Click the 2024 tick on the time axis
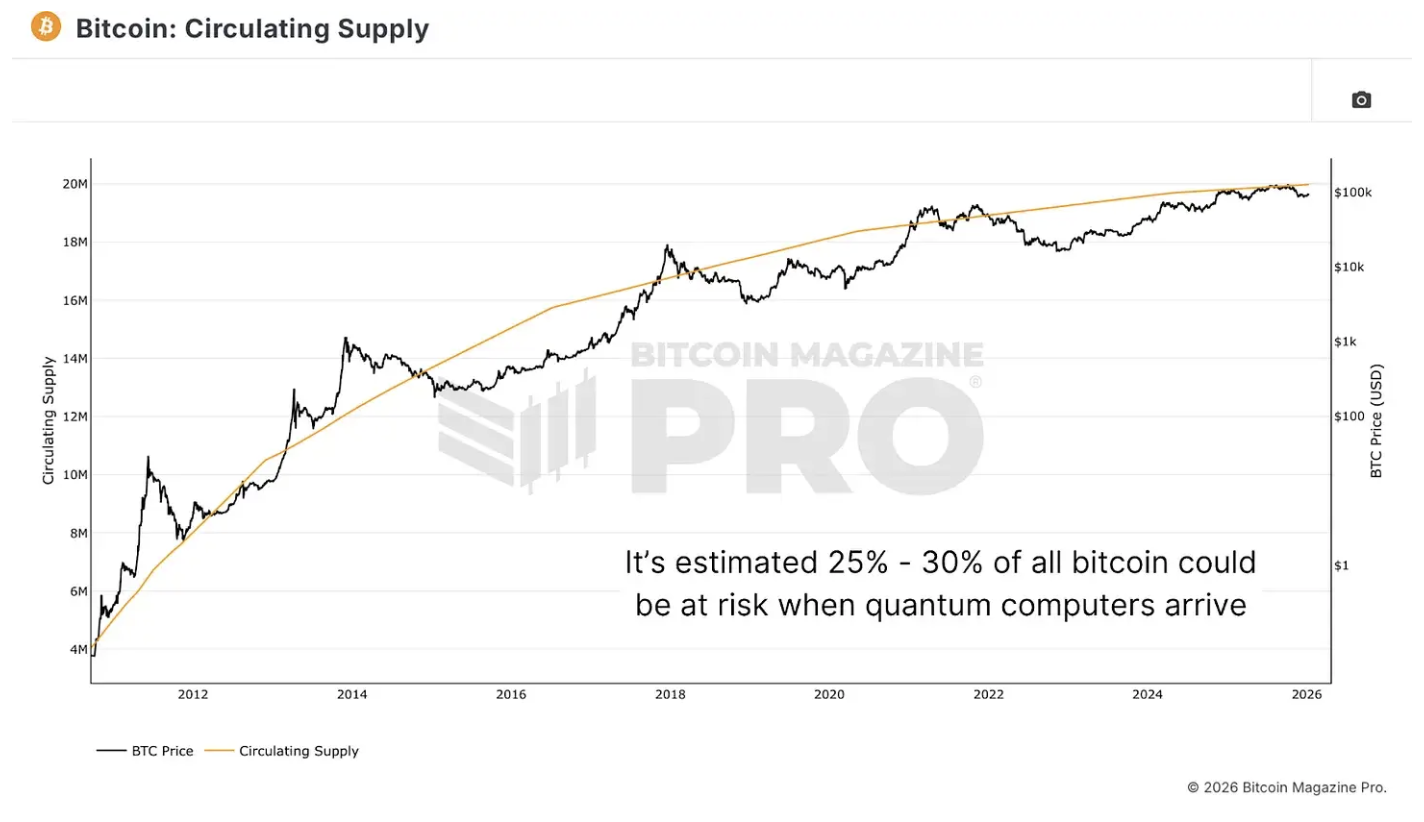 pos(1148,695)
